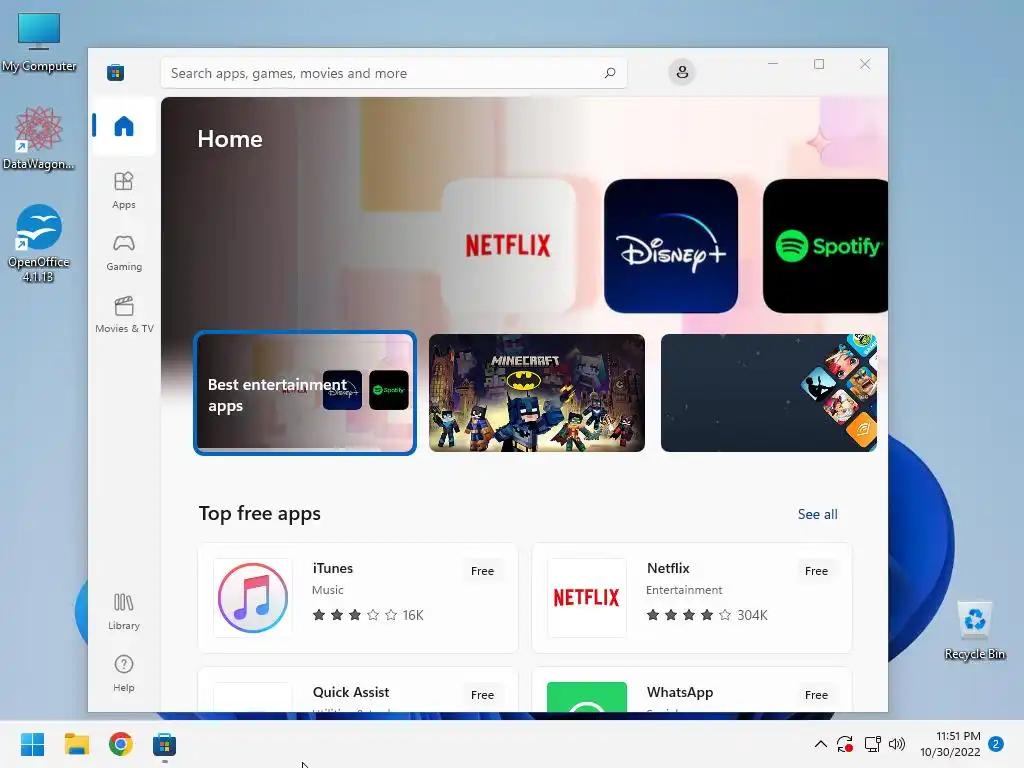This screenshot has height=768, width=1024.
Task: Click the search magnifier icon
Action: [610, 72]
